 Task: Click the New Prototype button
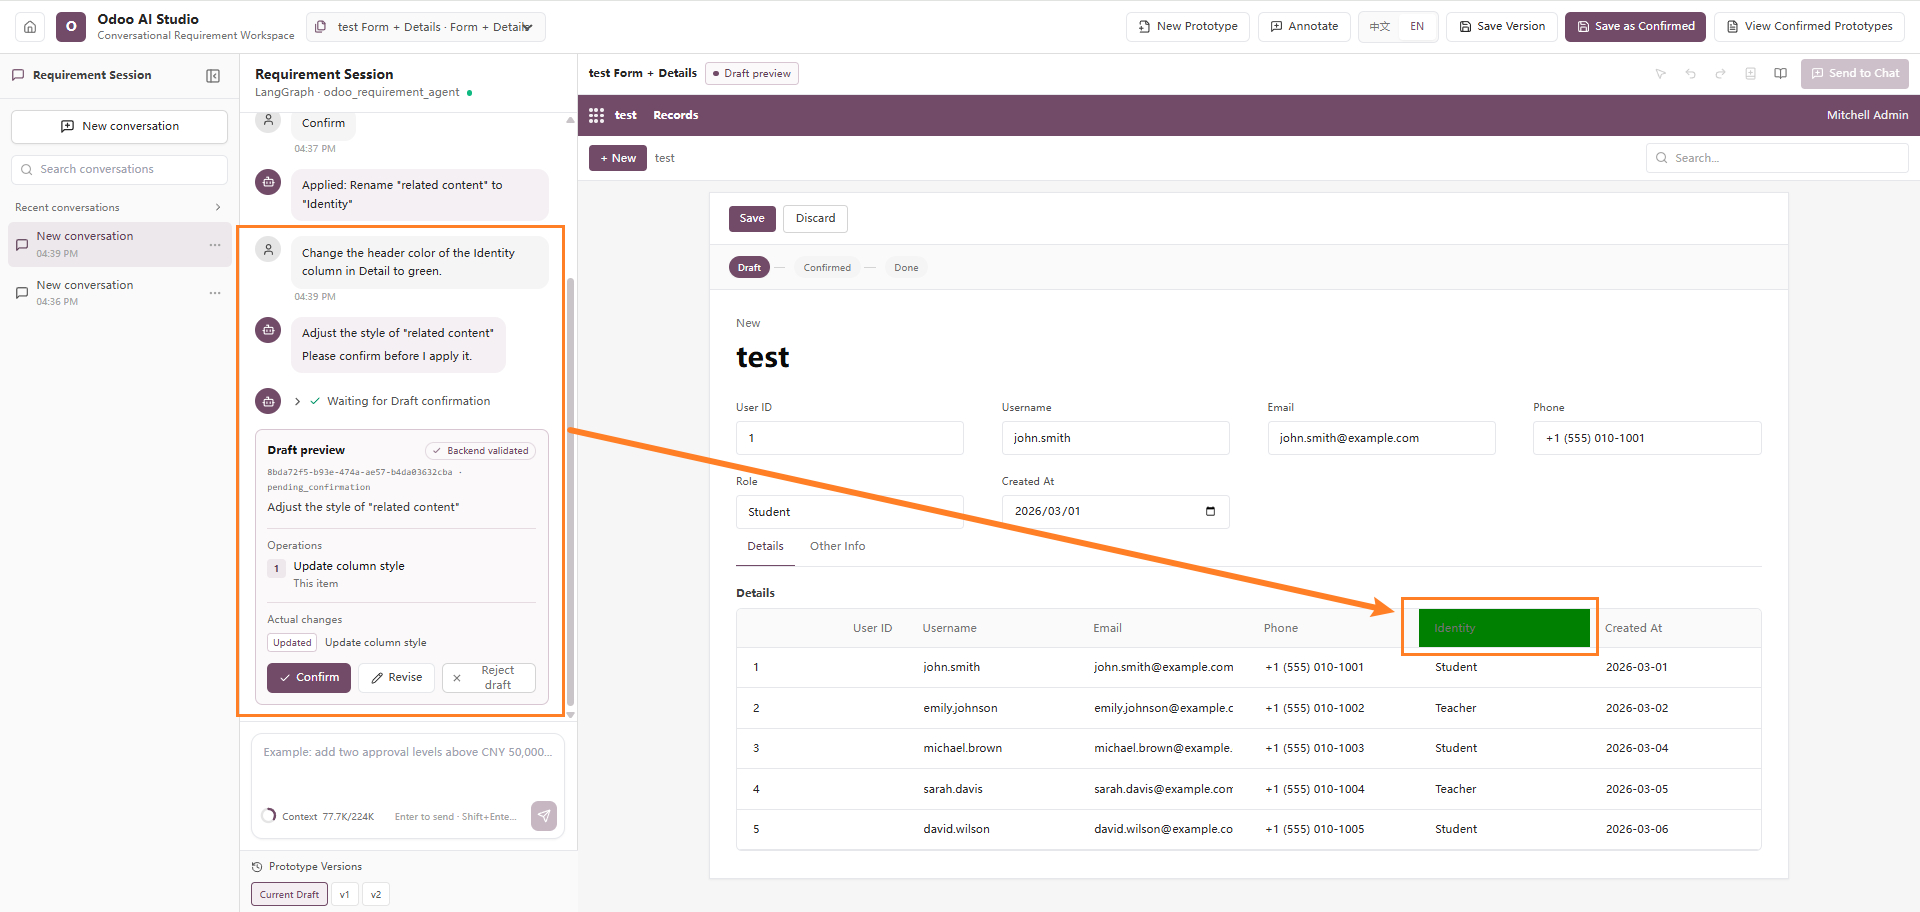[x=1188, y=27]
